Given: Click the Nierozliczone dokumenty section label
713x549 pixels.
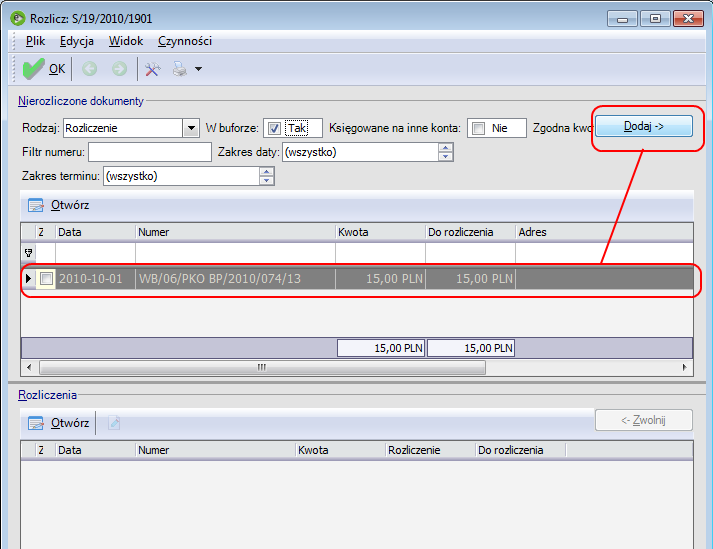Looking at the screenshot, I should click(x=80, y=101).
